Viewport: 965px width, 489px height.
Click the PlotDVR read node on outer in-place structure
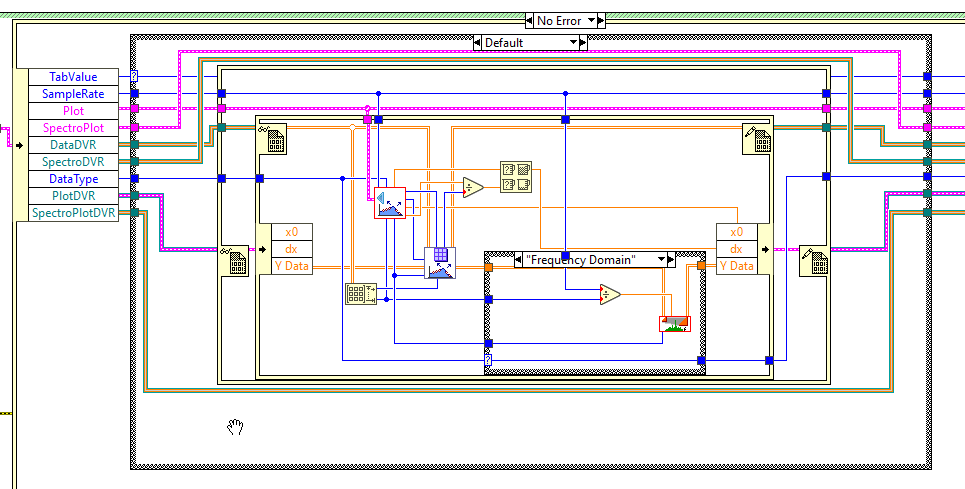tap(235, 259)
